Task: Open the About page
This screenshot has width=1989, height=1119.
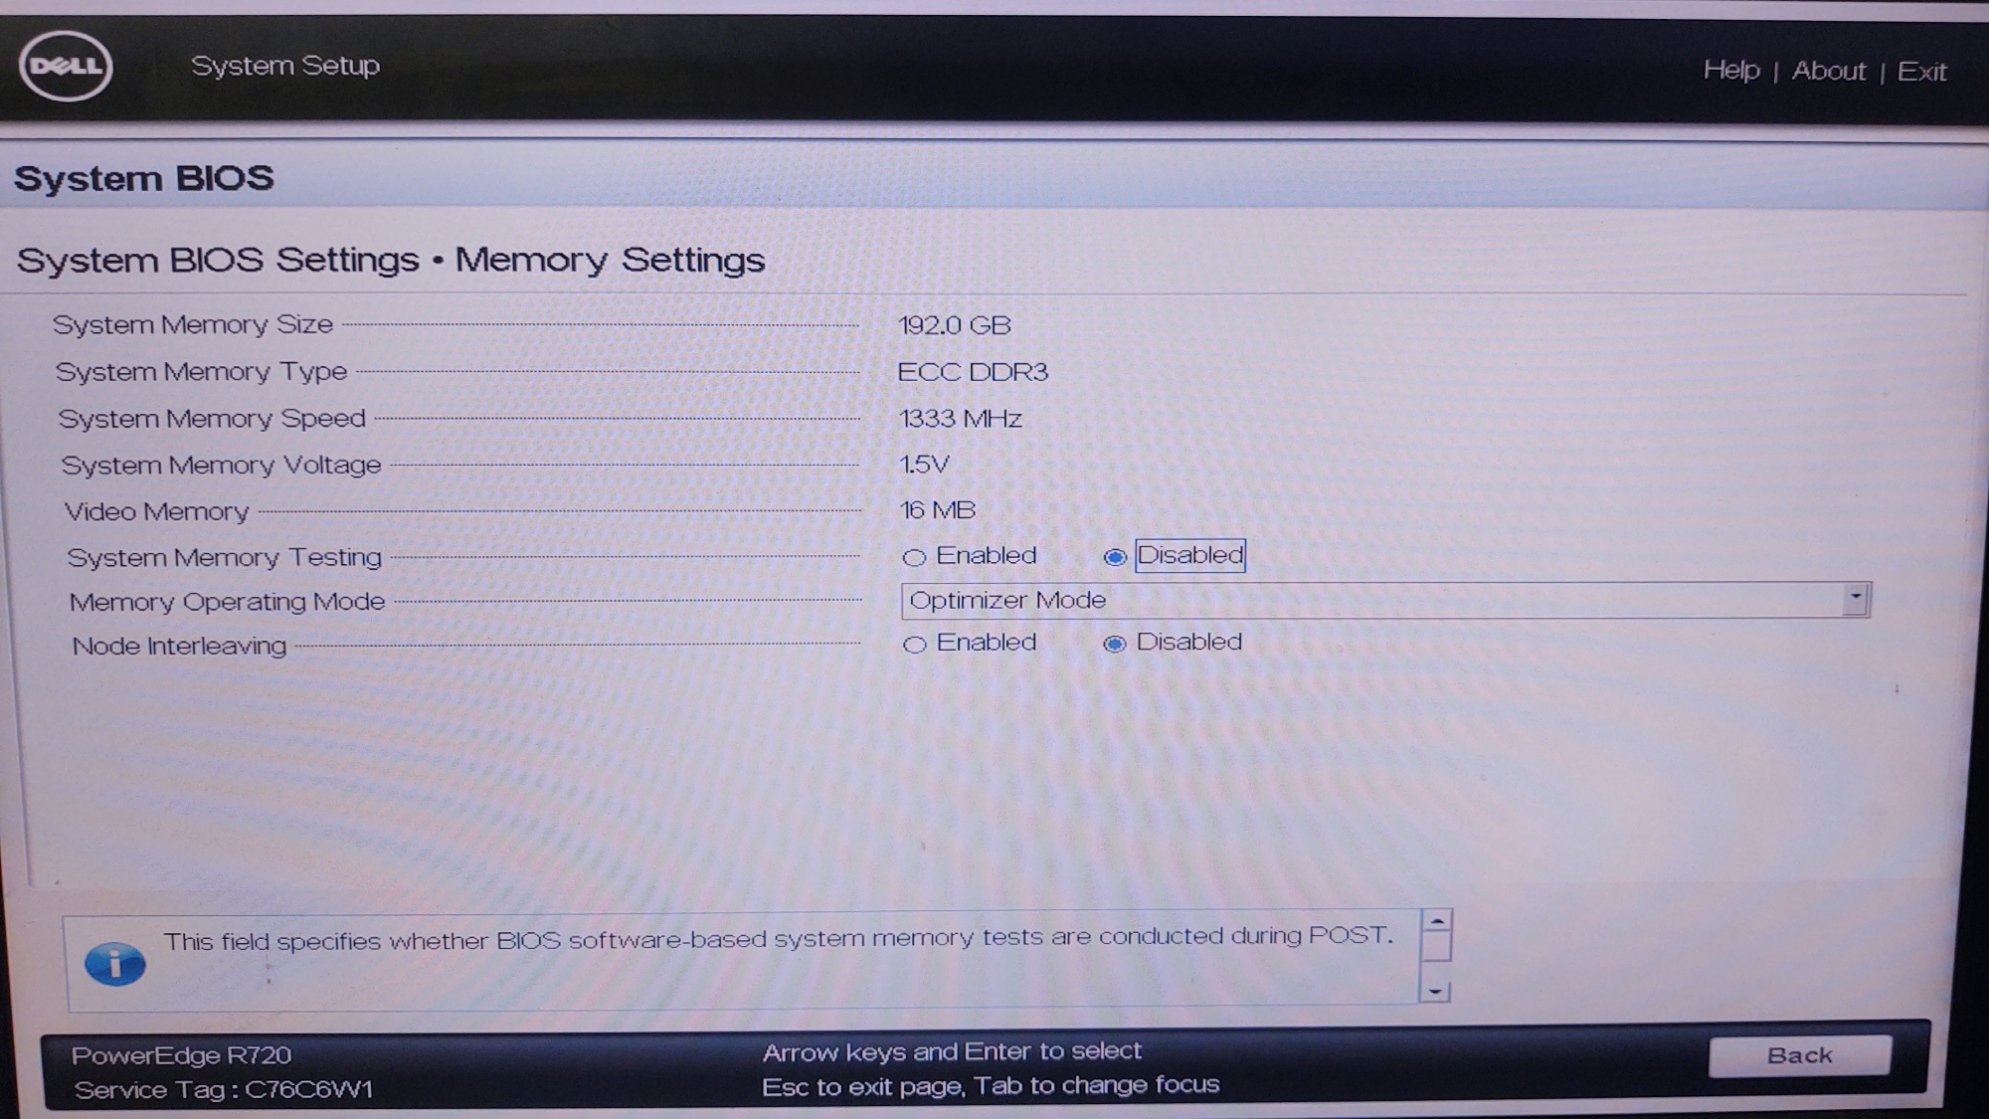Action: [1828, 71]
